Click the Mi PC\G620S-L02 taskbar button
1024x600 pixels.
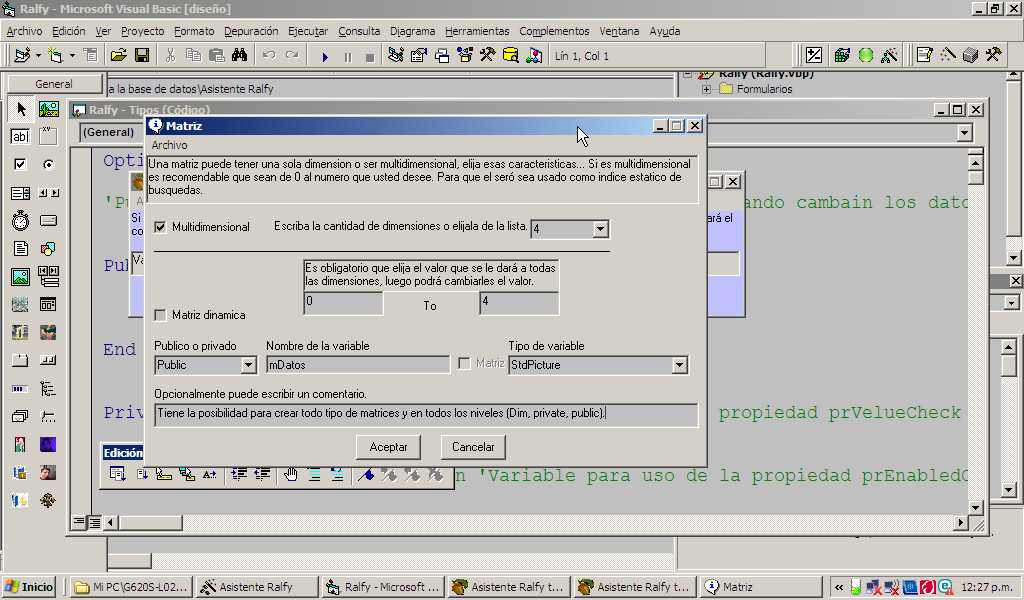pyautogui.click(x=132, y=587)
